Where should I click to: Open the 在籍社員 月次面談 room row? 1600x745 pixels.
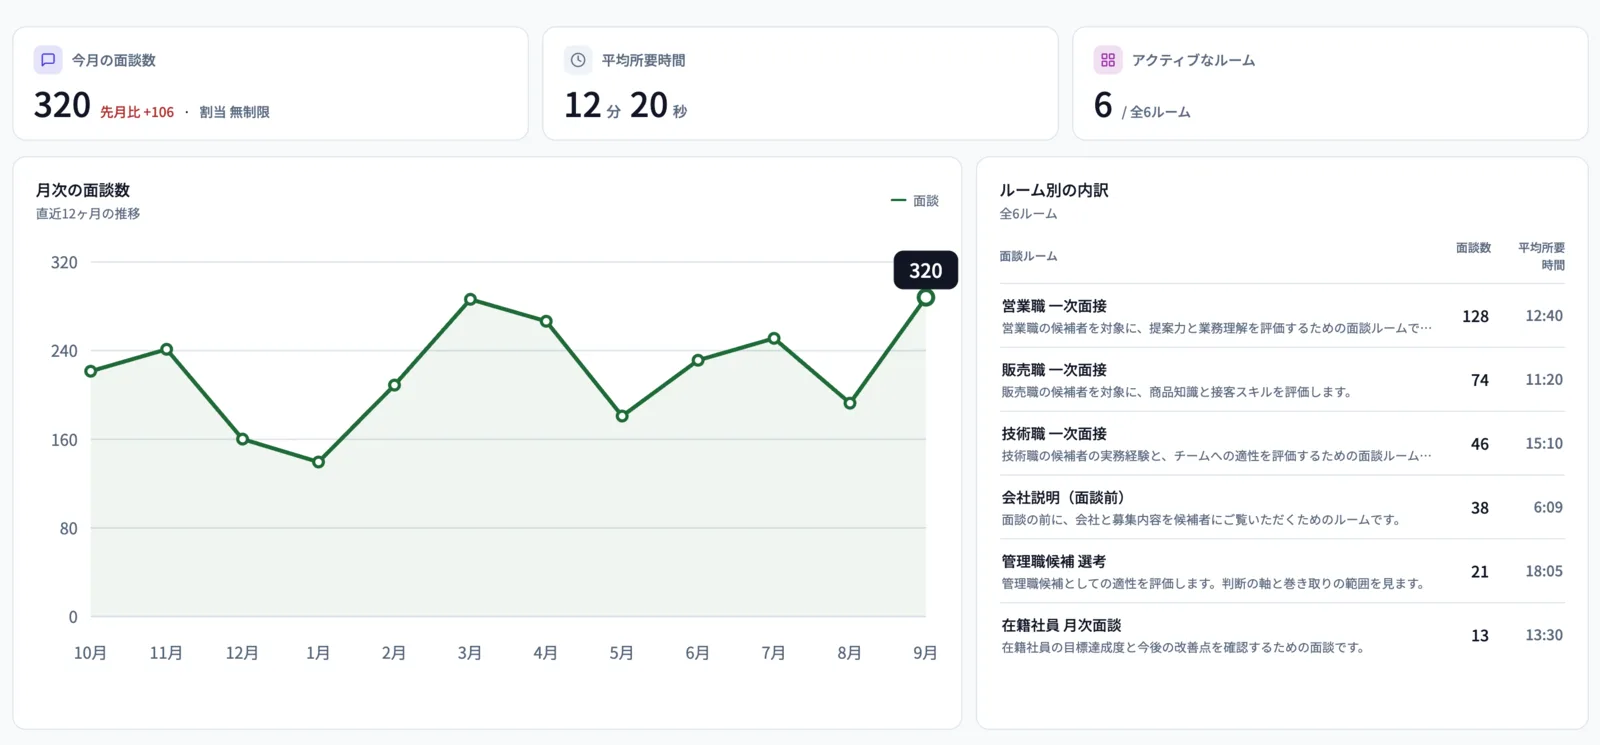tap(1282, 636)
